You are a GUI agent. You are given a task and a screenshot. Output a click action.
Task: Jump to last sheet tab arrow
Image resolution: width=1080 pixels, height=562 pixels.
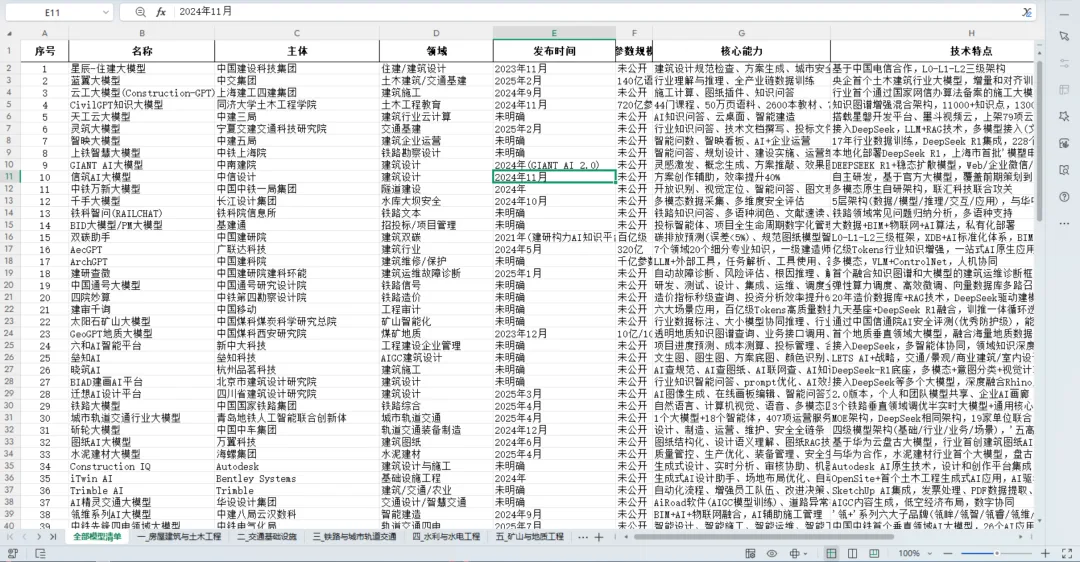point(53,537)
